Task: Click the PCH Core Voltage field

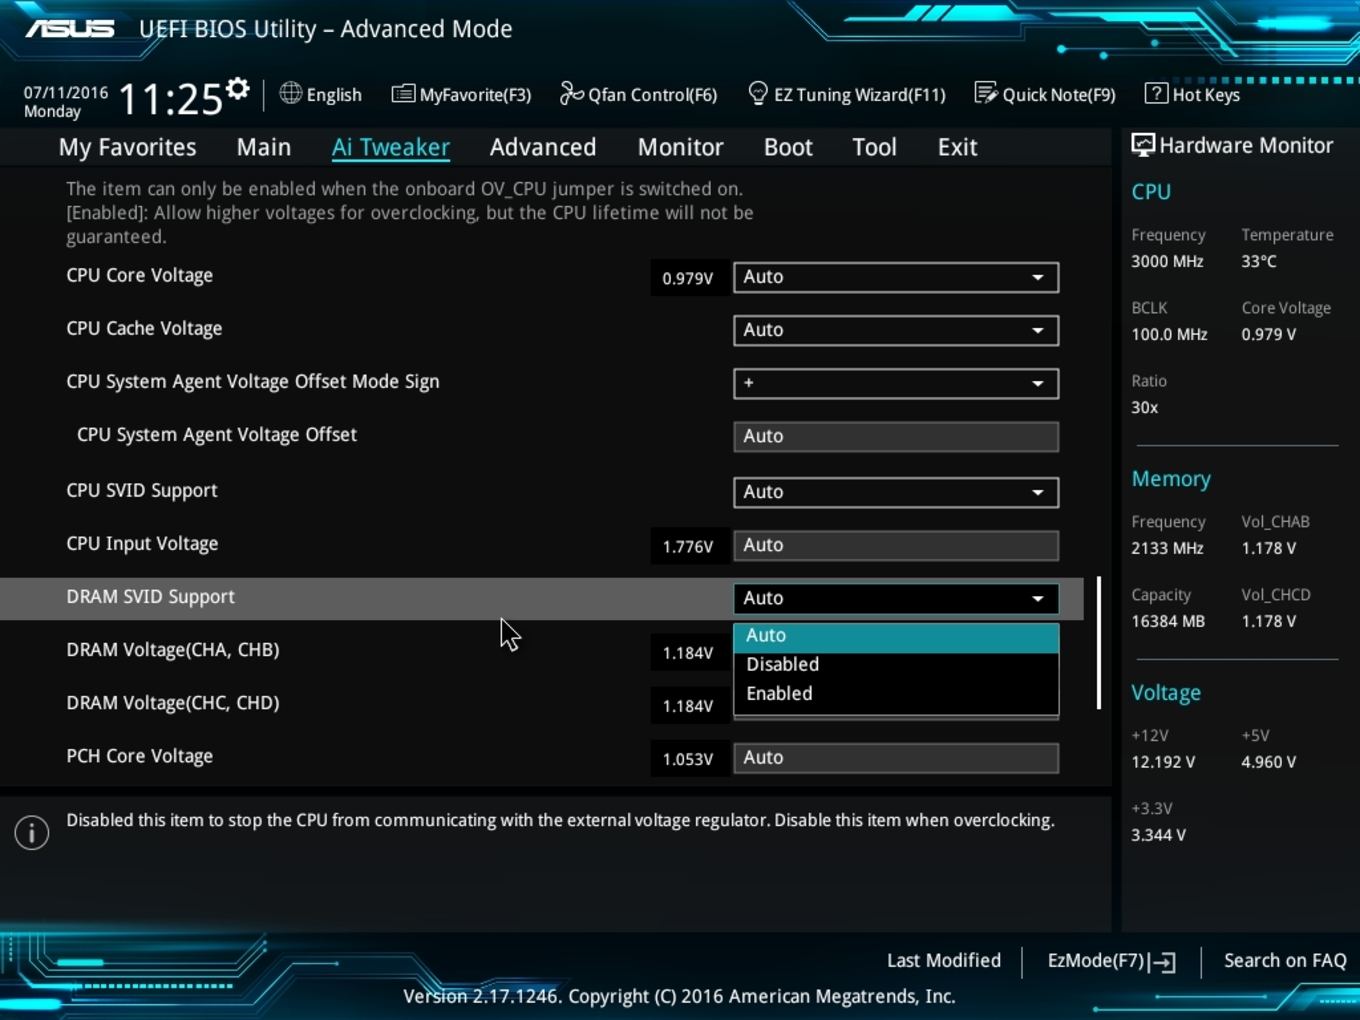Action: click(x=896, y=758)
